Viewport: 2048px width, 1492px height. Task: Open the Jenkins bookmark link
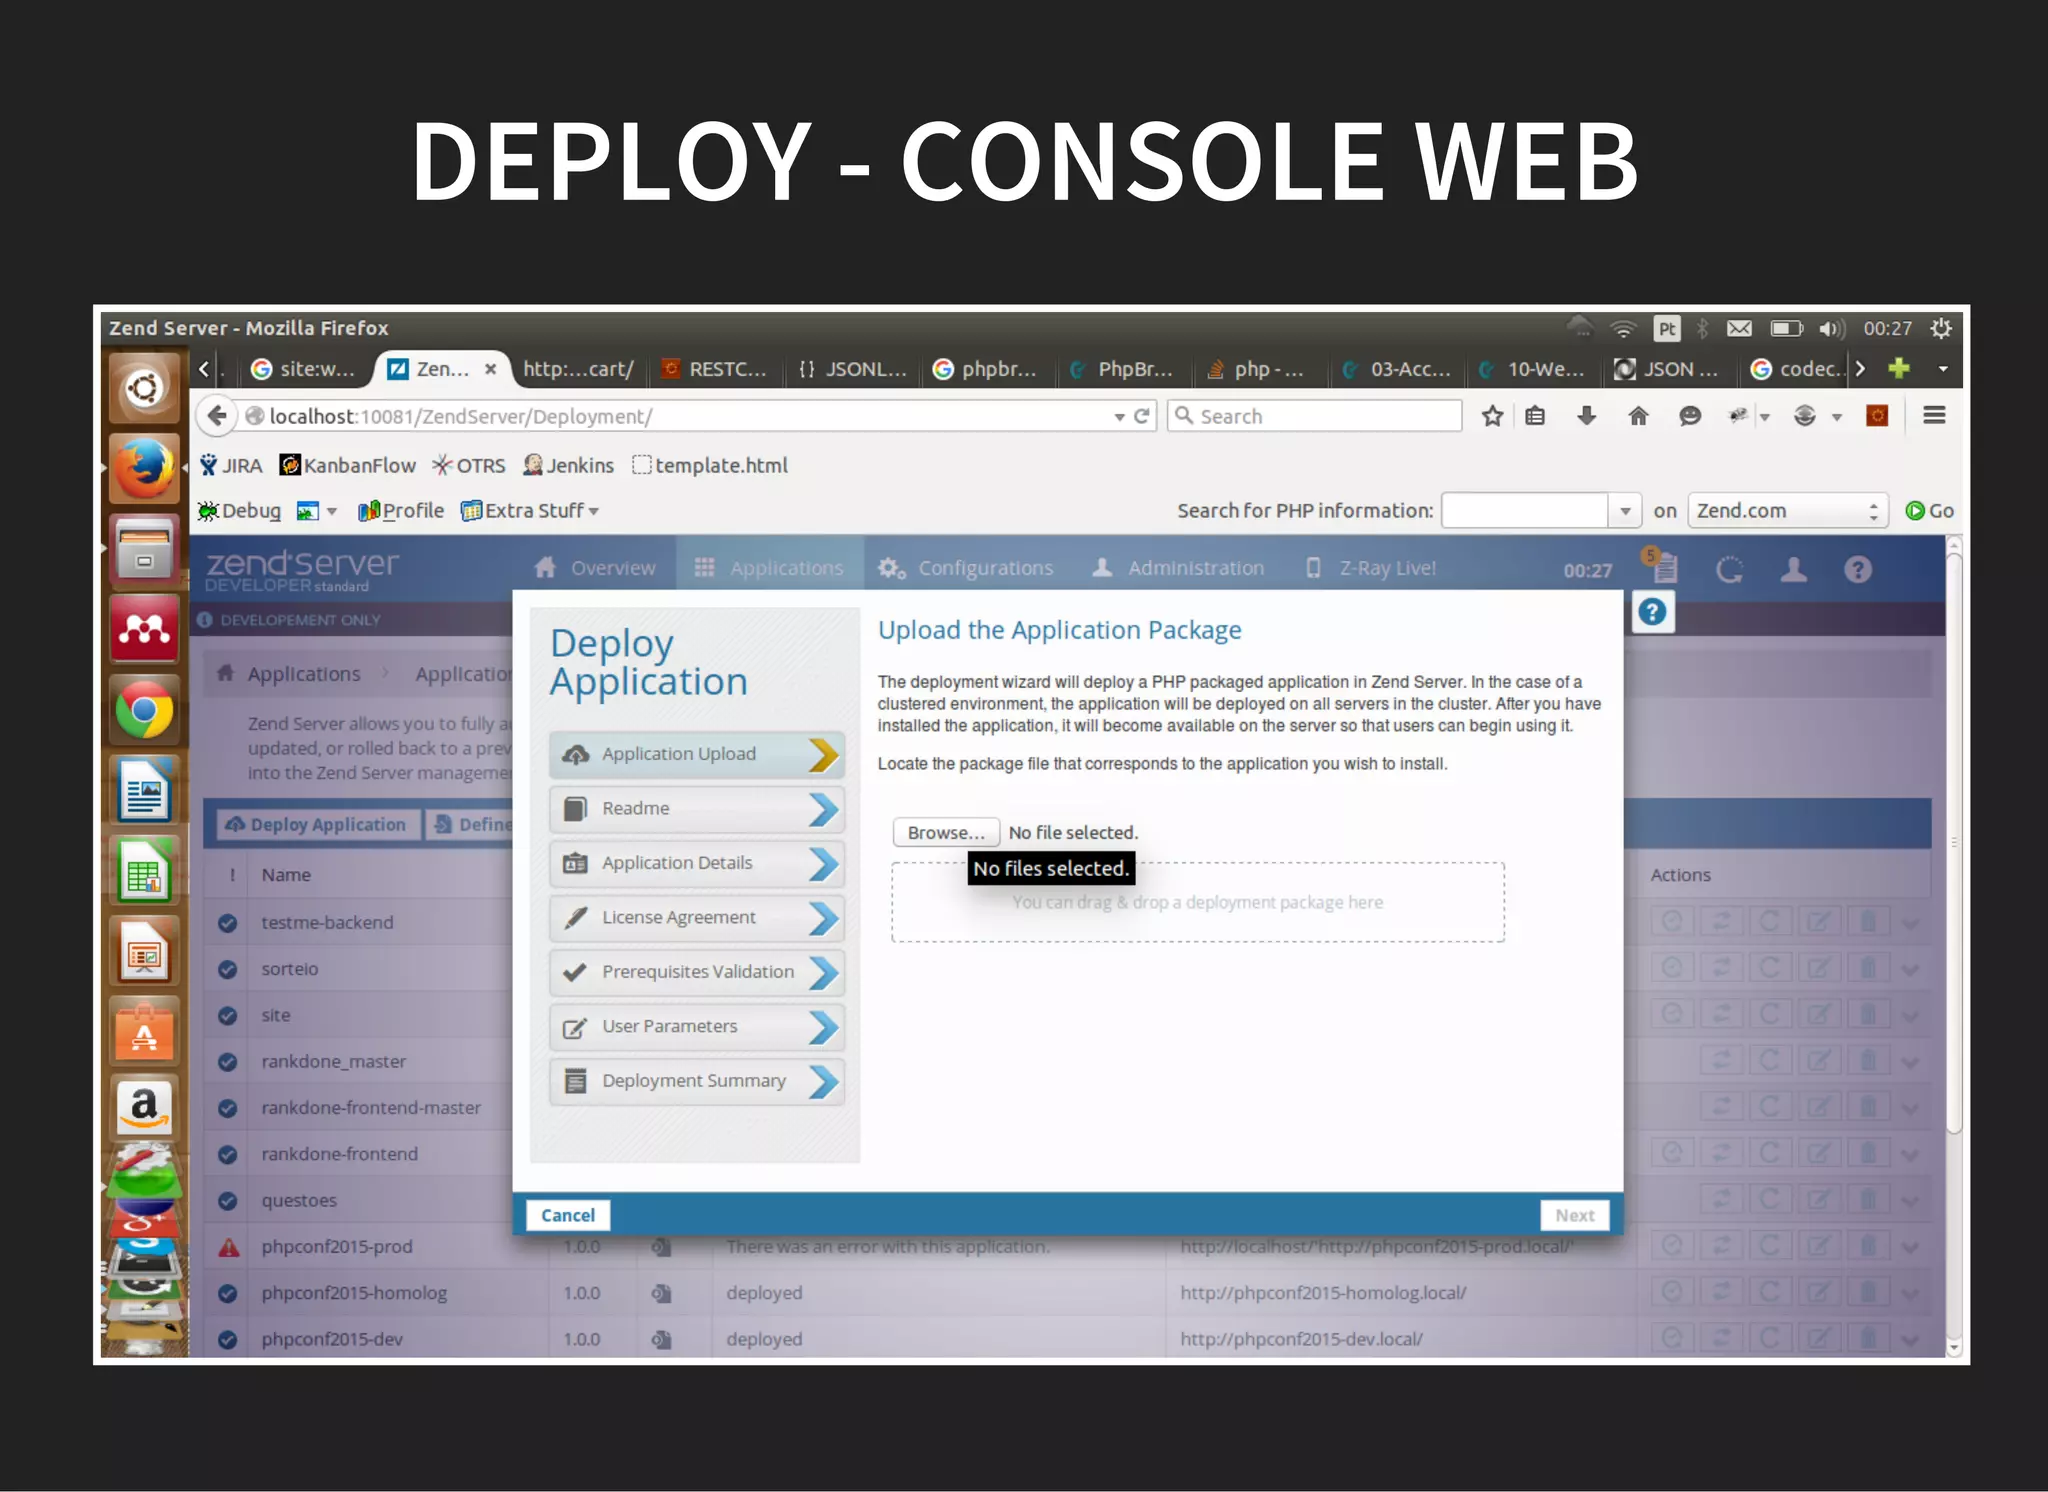[x=568, y=465]
